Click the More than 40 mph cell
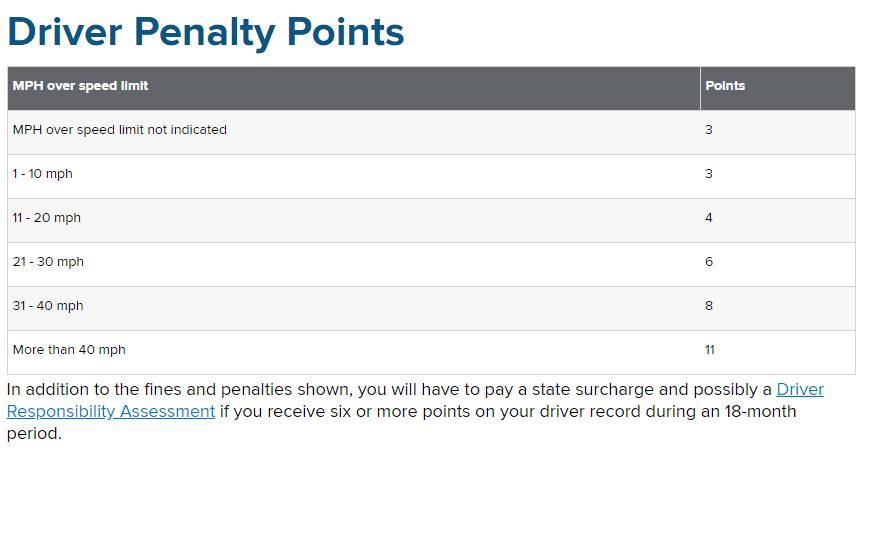Viewport: 874px width, 549px height. click(353, 352)
